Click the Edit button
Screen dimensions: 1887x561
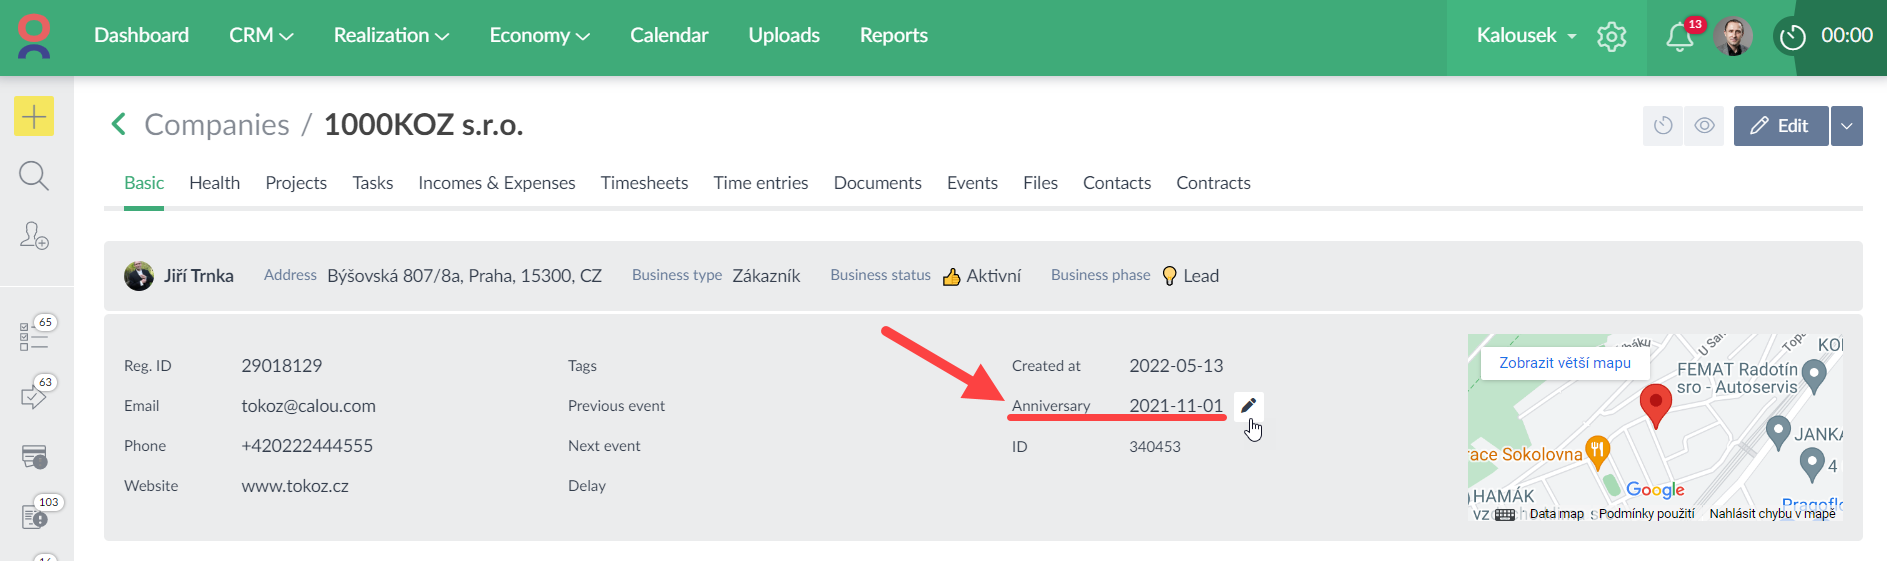[x=1781, y=126]
